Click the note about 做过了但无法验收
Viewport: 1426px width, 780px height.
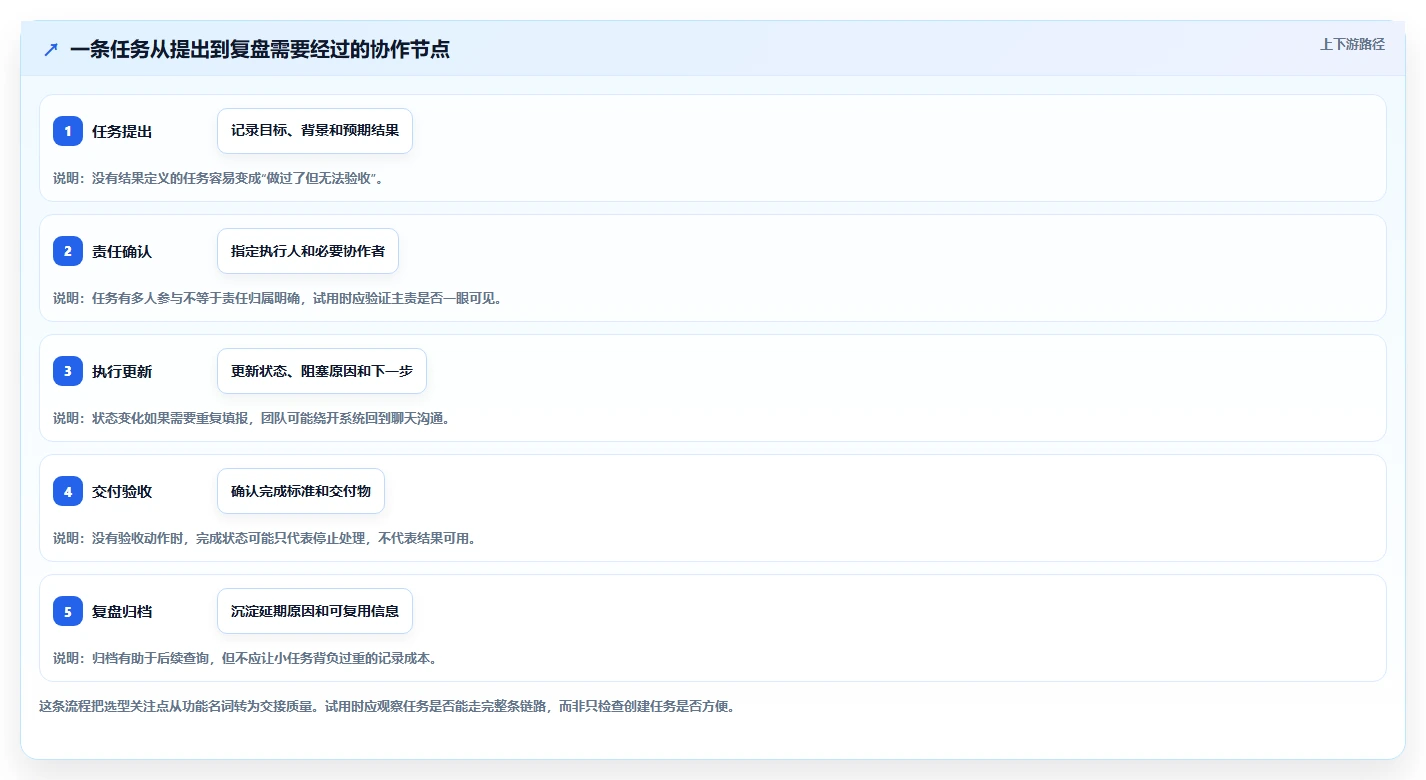[x=218, y=178]
